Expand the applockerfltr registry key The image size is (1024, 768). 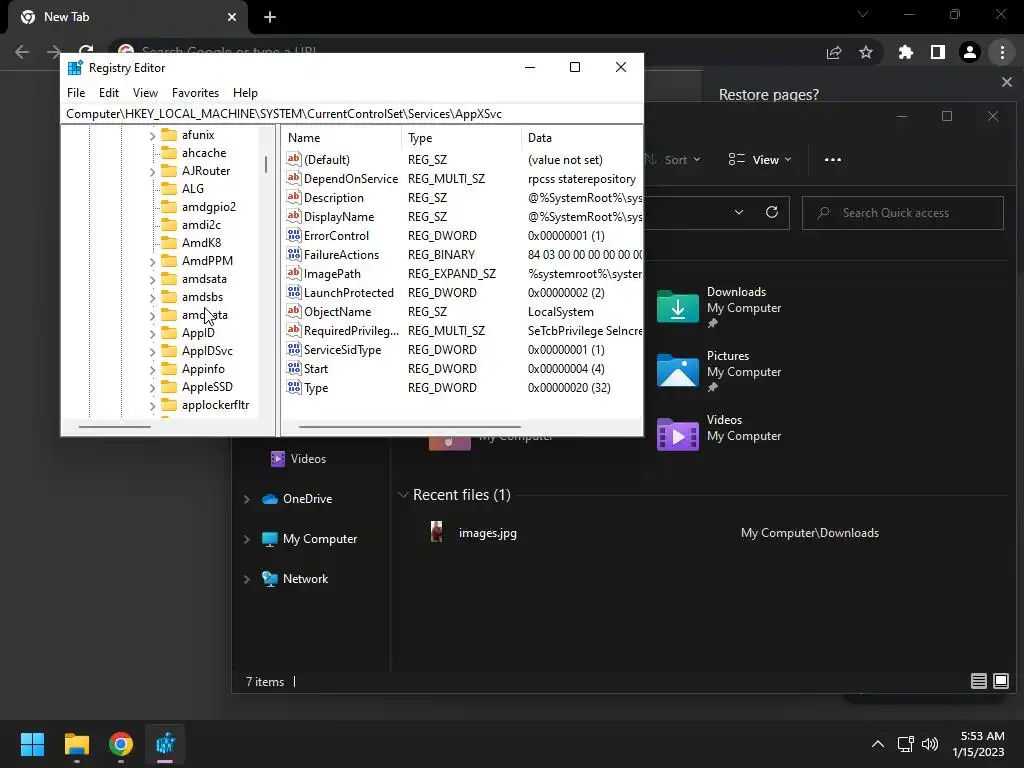pos(152,406)
